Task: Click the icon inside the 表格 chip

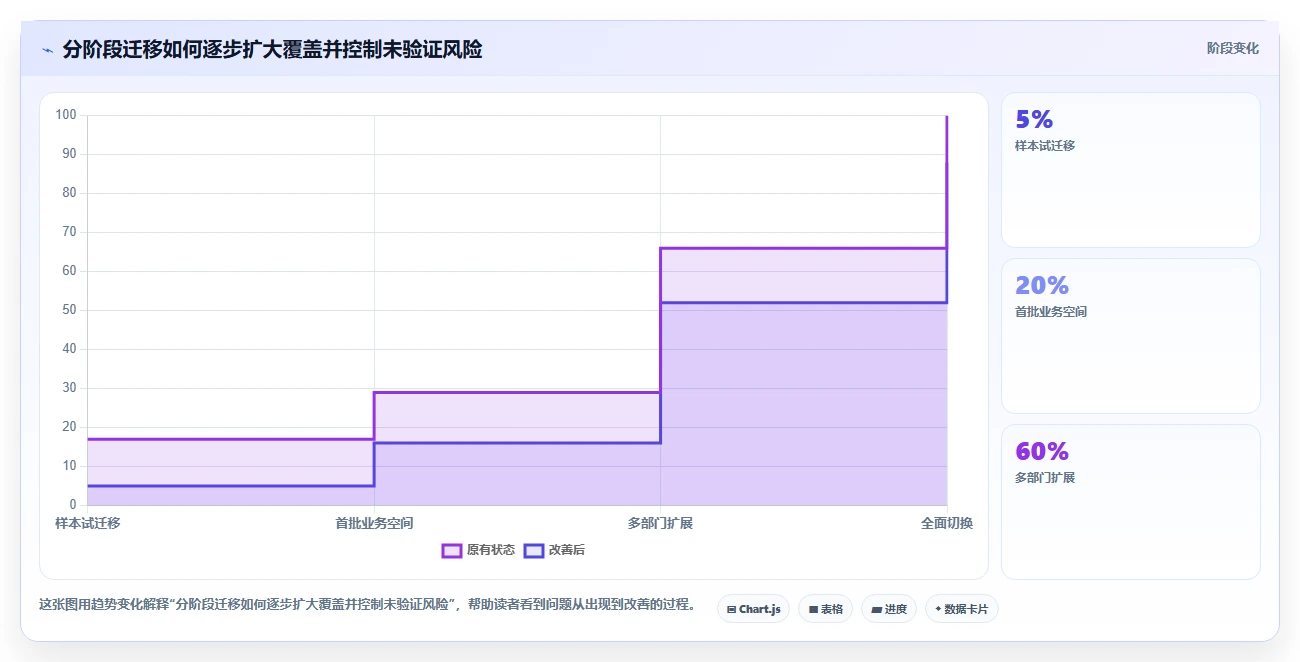Action: (813, 609)
